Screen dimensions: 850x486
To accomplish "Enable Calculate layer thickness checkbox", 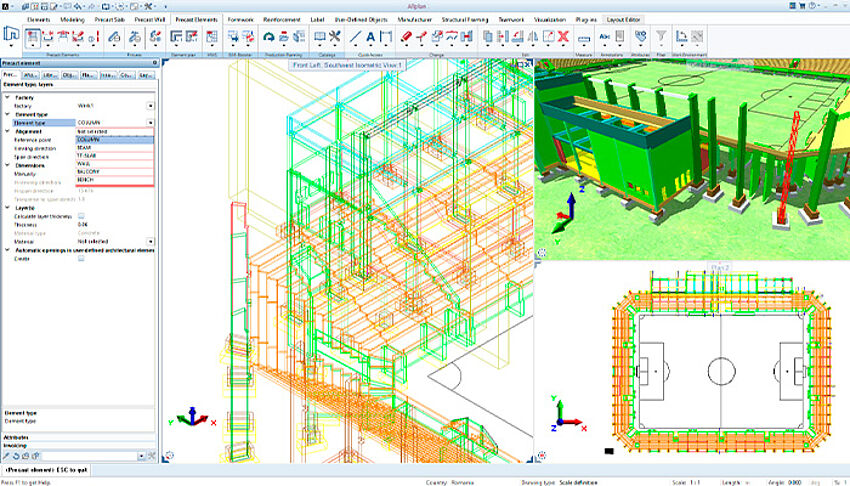I will pos(81,215).
